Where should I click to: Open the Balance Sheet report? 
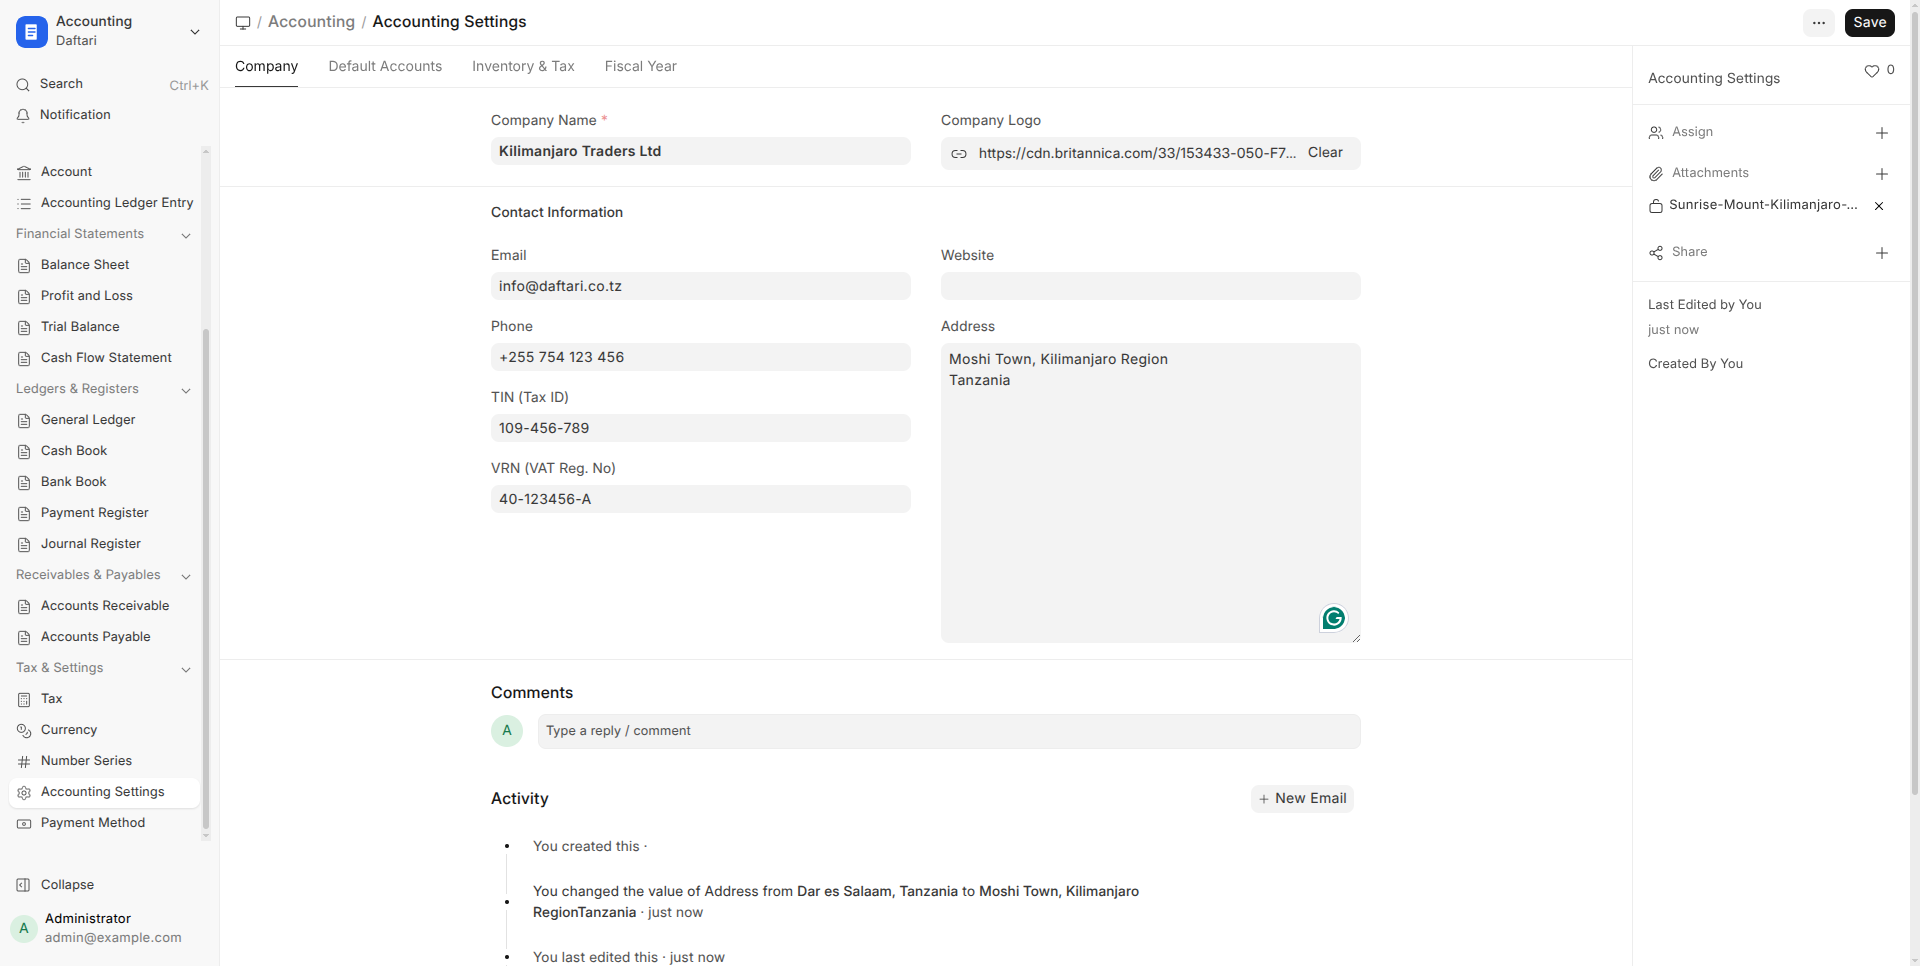click(x=104, y=265)
